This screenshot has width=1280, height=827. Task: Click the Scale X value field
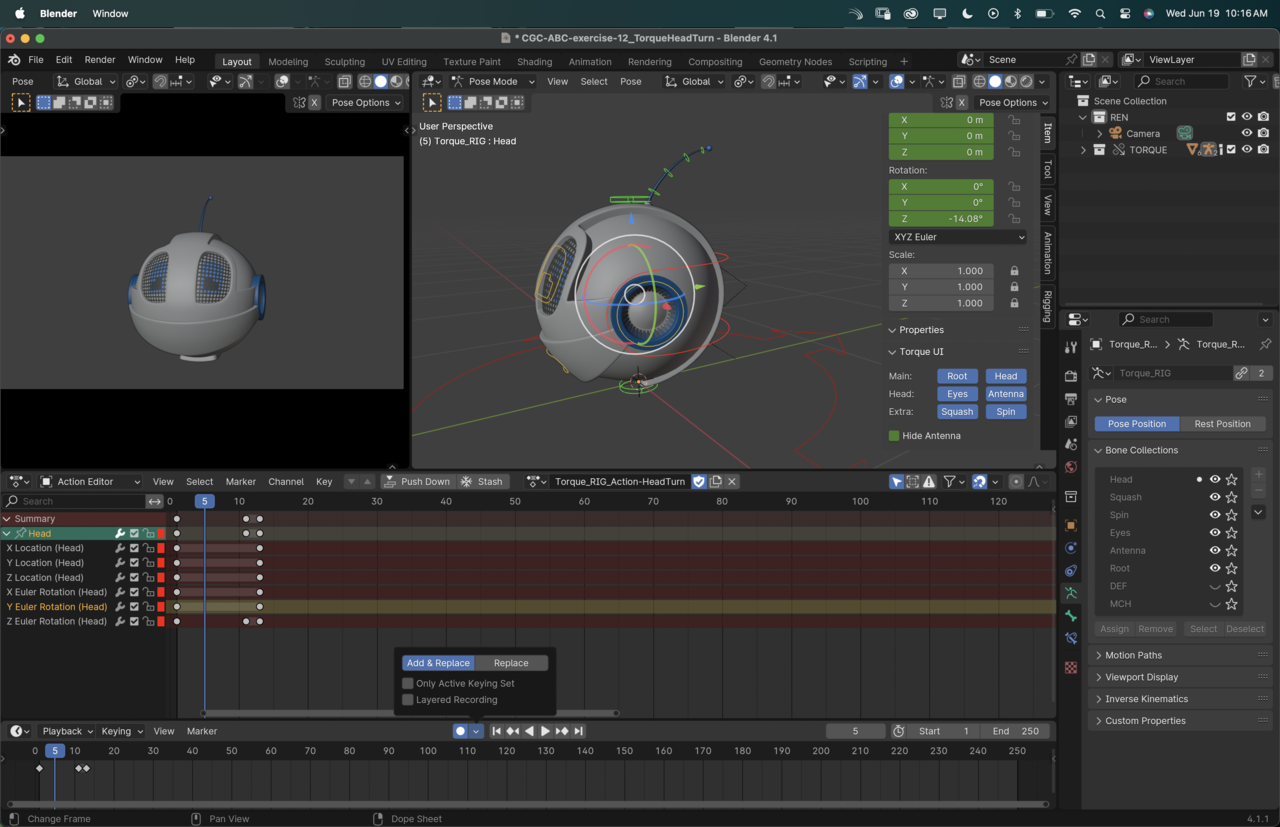point(941,271)
